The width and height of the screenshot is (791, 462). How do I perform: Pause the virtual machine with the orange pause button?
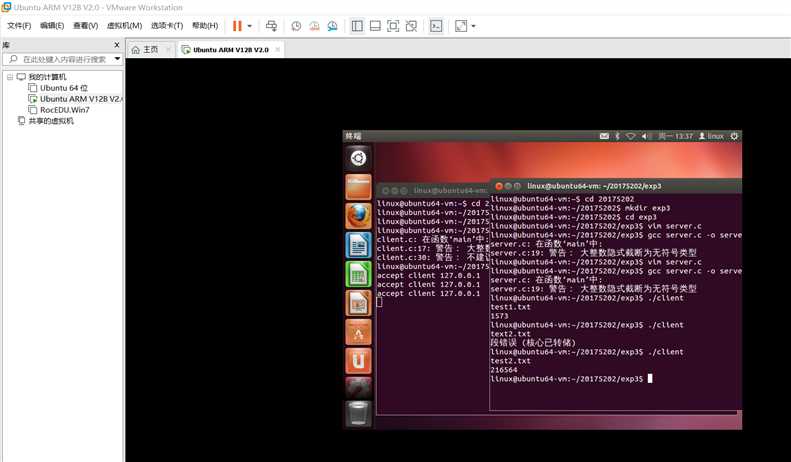237,26
